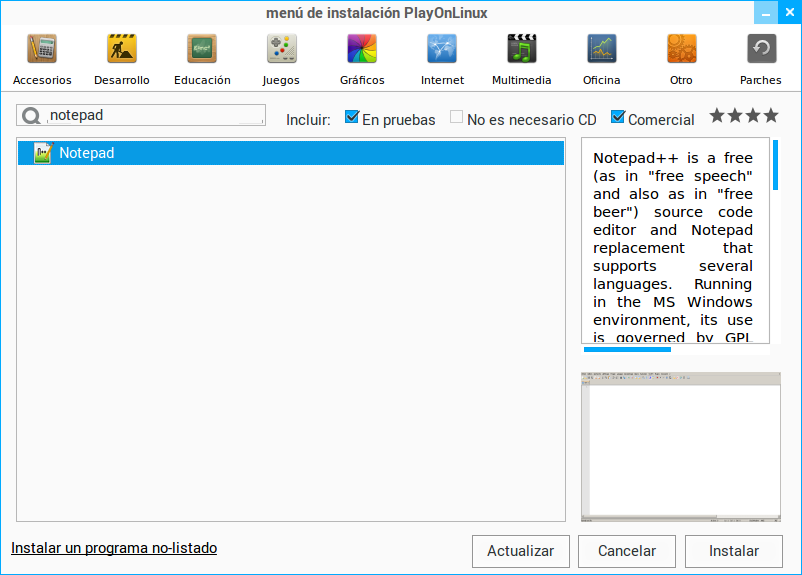Click the Cancelar button
This screenshot has height=575, width=802.
(627, 551)
